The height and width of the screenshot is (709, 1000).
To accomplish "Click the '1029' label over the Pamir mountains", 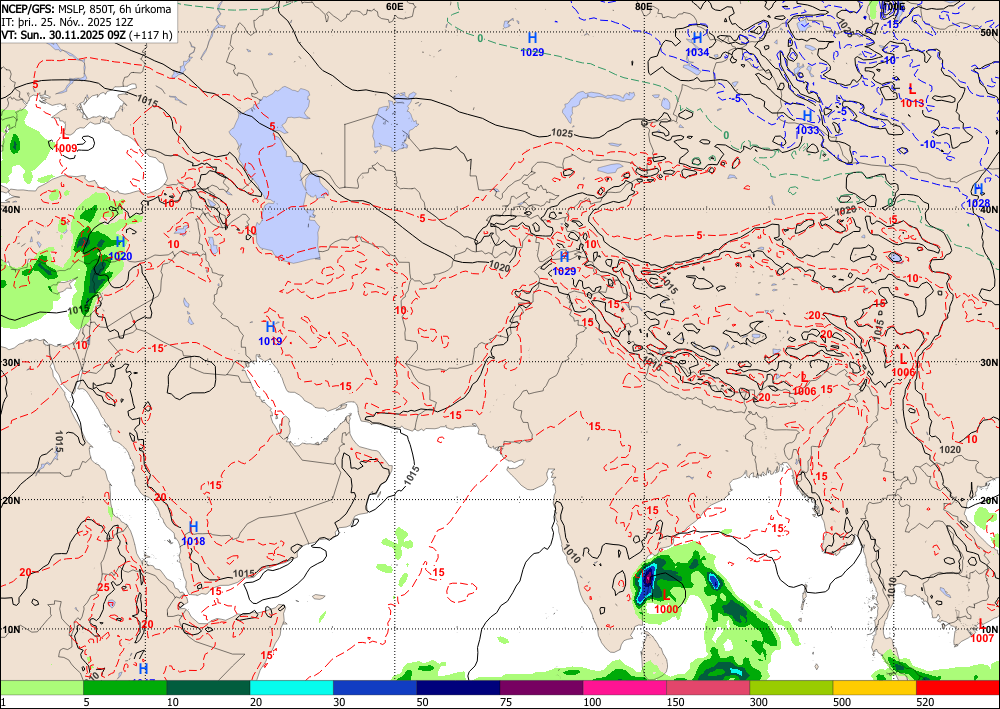I will [x=564, y=271].
